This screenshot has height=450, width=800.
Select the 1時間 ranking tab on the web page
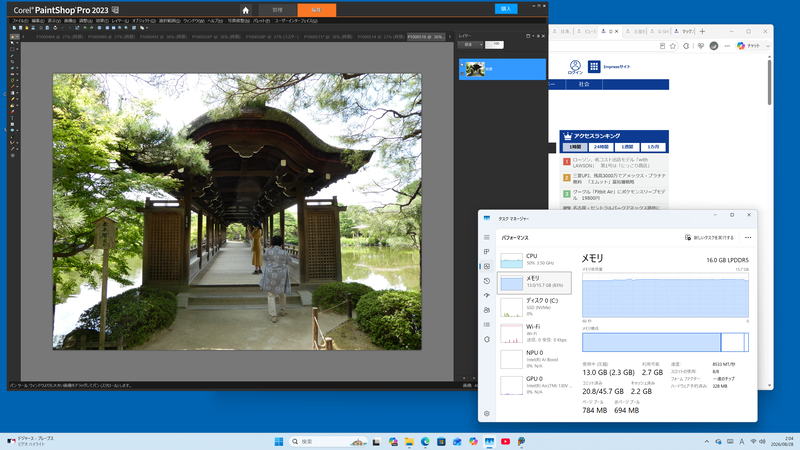coord(574,147)
